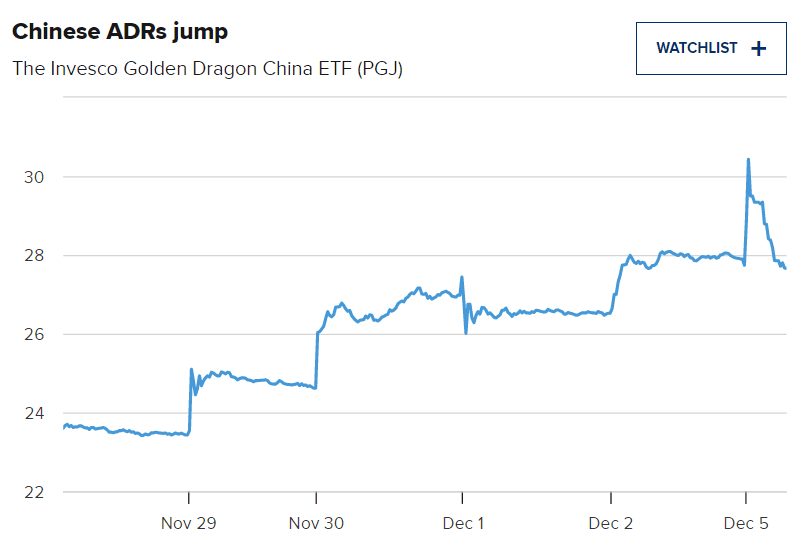The width and height of the screenshot is (802, 542).
Task: Select the Nov 30 date label
Action: 316,523
